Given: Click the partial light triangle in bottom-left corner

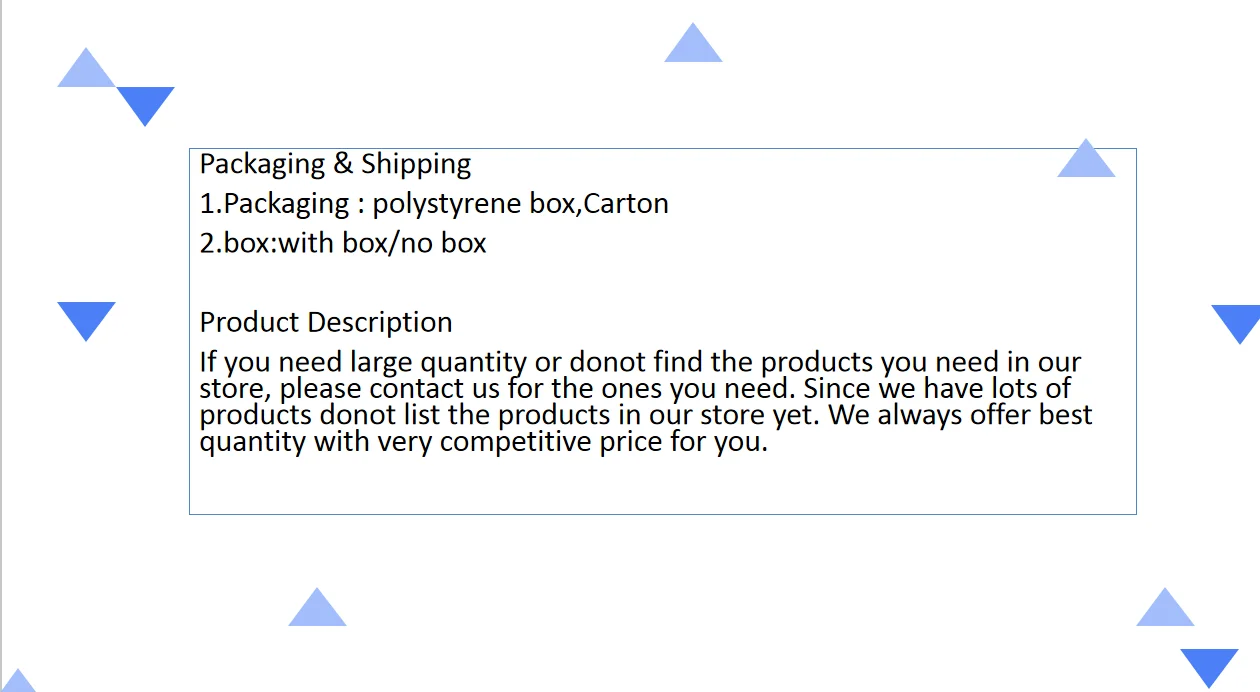Looking at the screenshot, I should click(x=18, y=684).
